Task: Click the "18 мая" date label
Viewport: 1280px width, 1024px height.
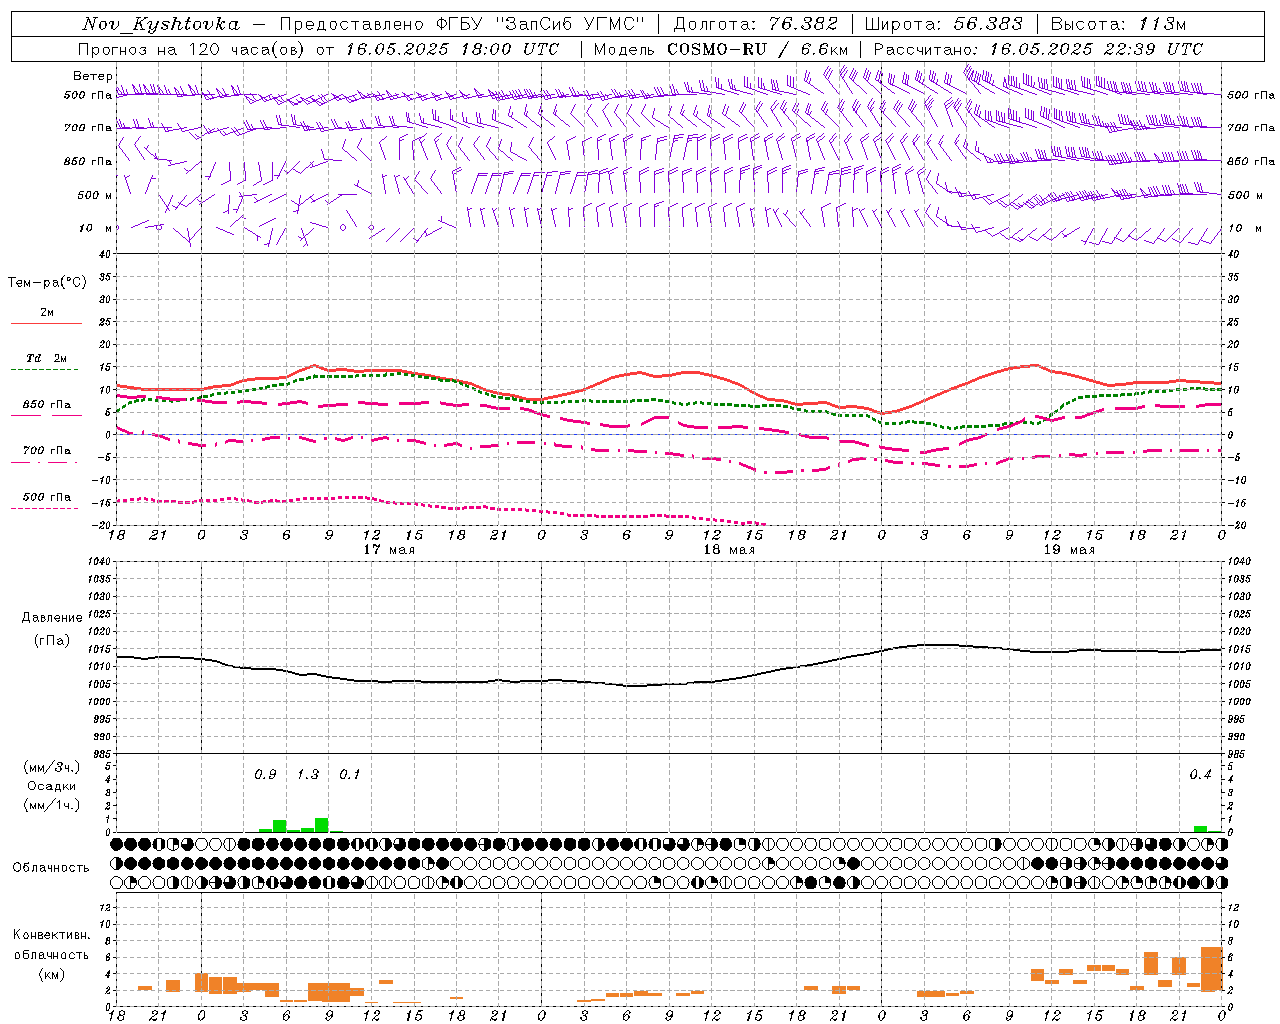Action: (x=729, y=550)
